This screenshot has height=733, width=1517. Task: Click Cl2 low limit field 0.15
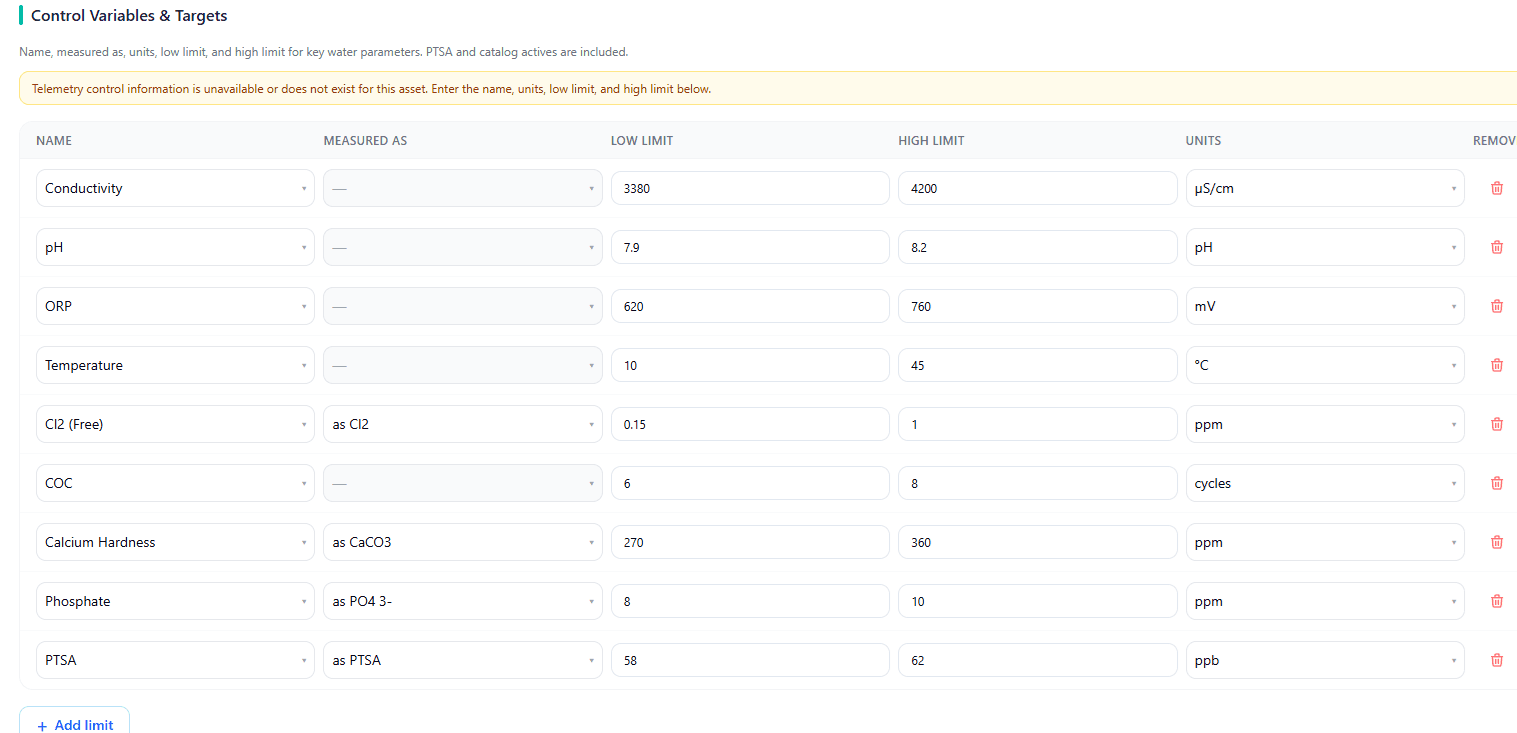click(750, 424)
